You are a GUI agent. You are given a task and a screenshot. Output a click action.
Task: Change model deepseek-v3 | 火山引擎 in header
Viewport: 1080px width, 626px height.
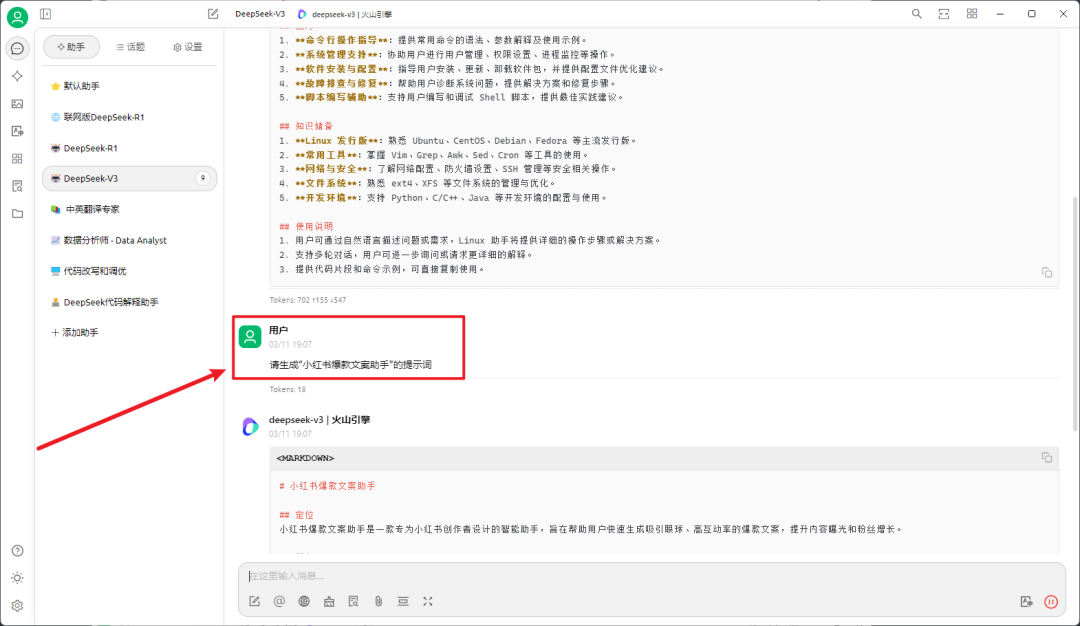tap(344, 14)
